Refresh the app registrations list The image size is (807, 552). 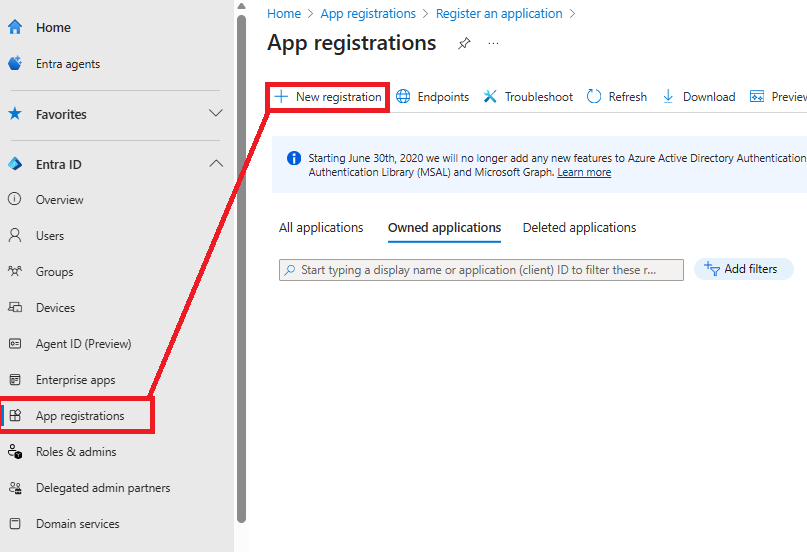617,97
